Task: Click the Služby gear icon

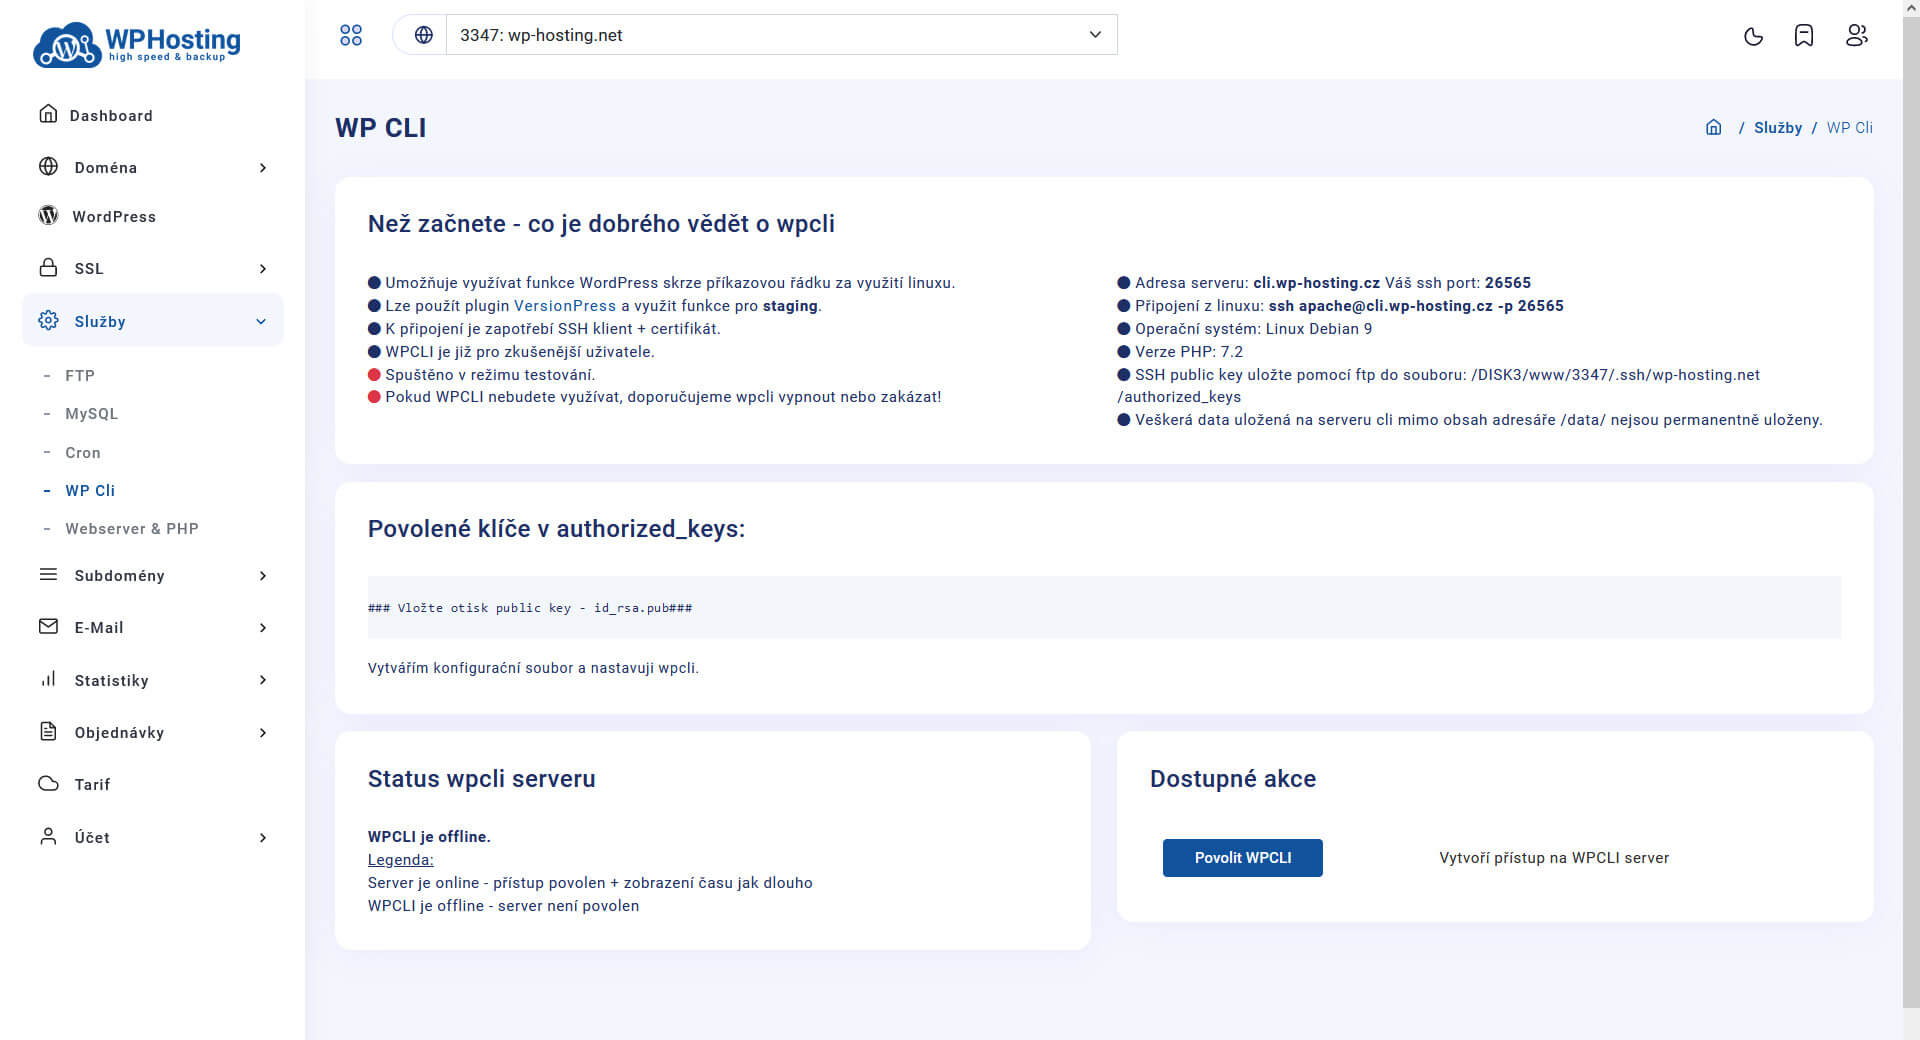Action: 48,321
